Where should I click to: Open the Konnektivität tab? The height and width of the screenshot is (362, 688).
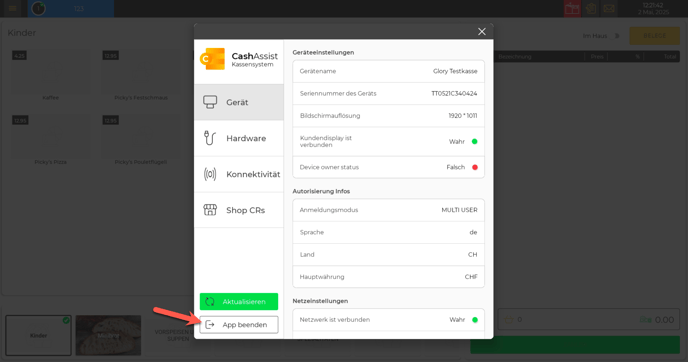point(239,174)
